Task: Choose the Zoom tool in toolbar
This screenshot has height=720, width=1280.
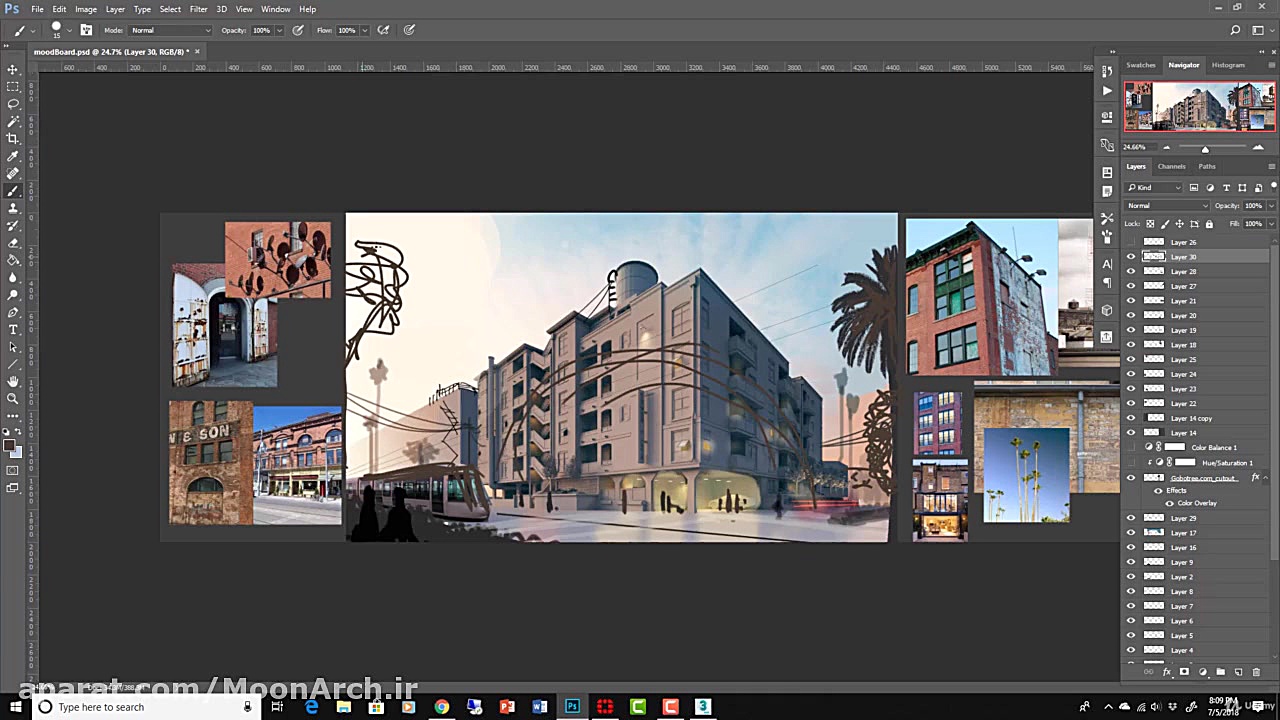Action: point(13,398)
